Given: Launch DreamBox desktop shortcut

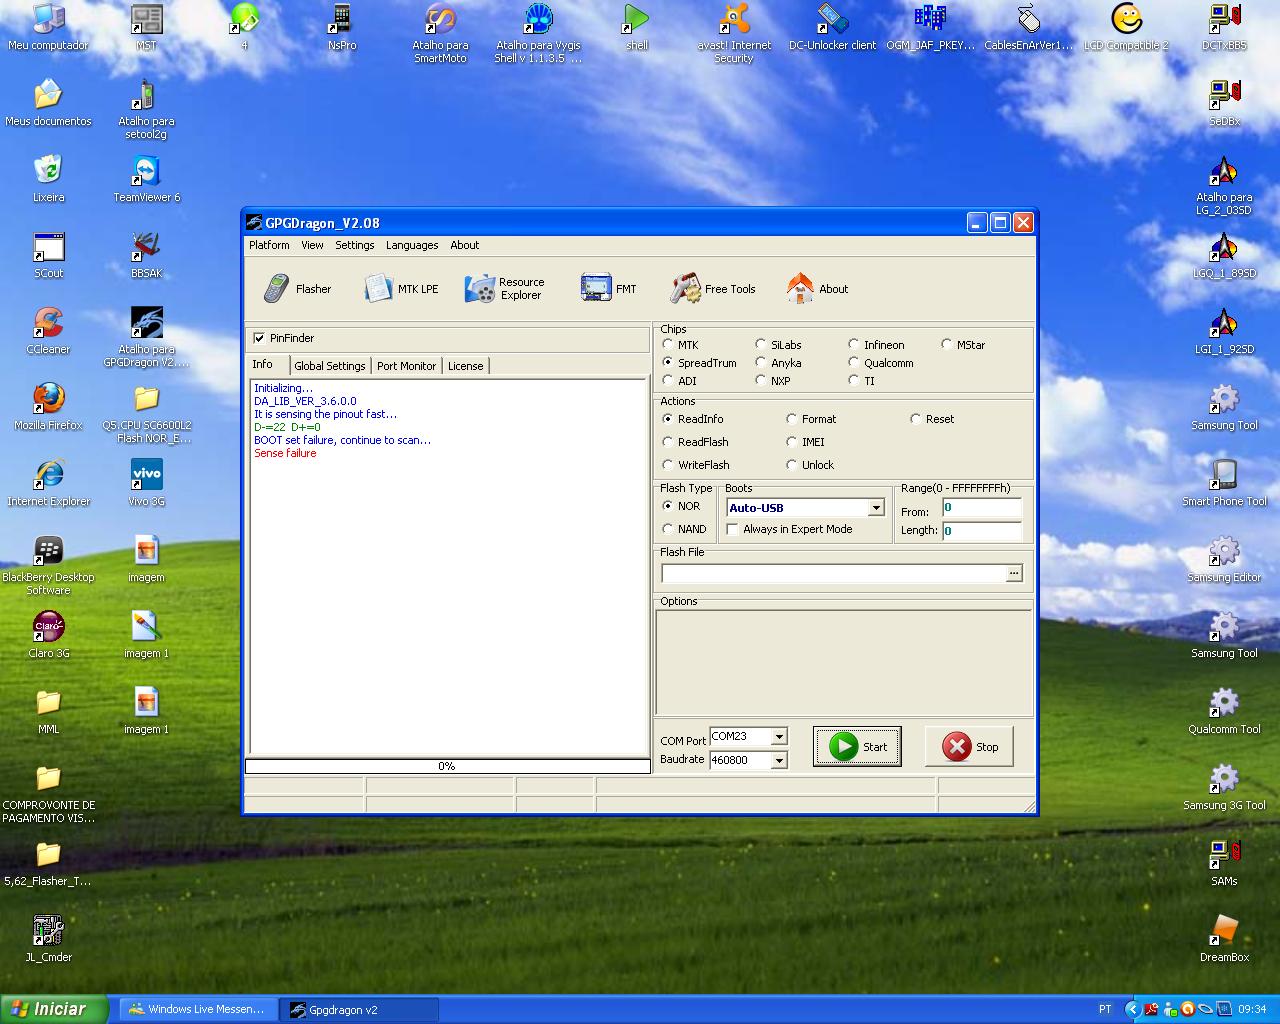Looking at the screenshot, I should 1224,938.
